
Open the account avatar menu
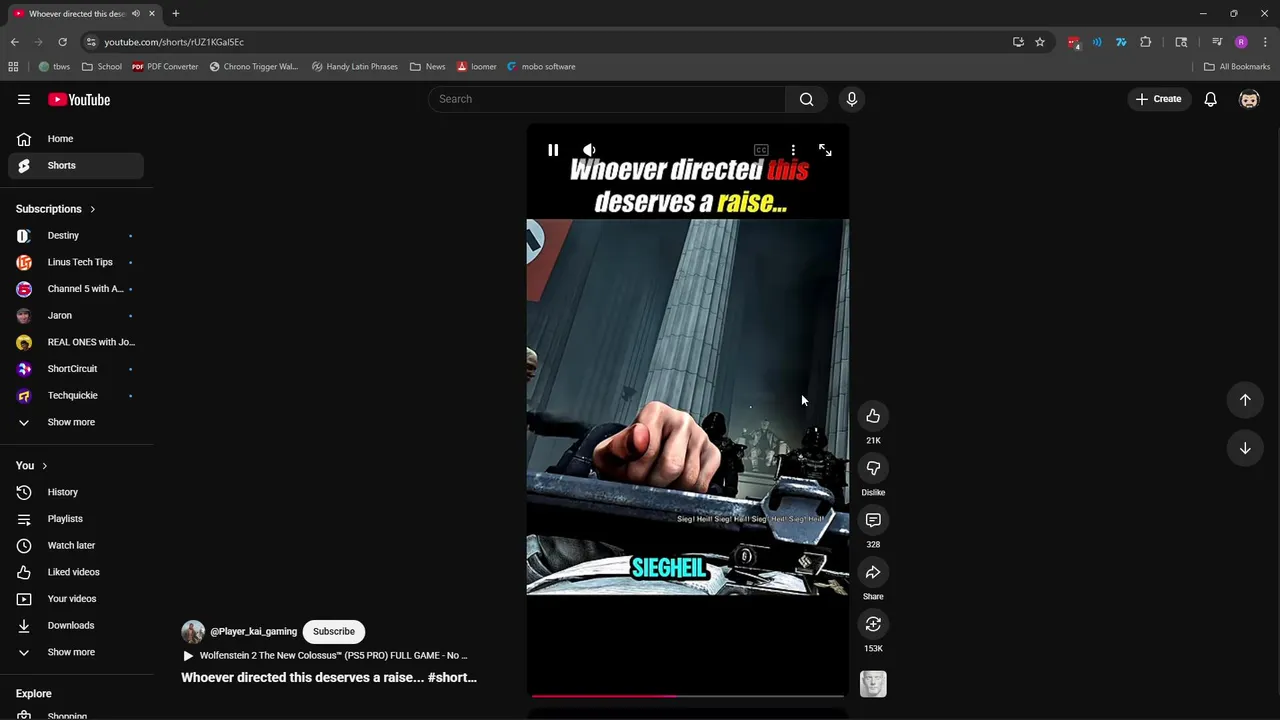tap(1249, 99)
